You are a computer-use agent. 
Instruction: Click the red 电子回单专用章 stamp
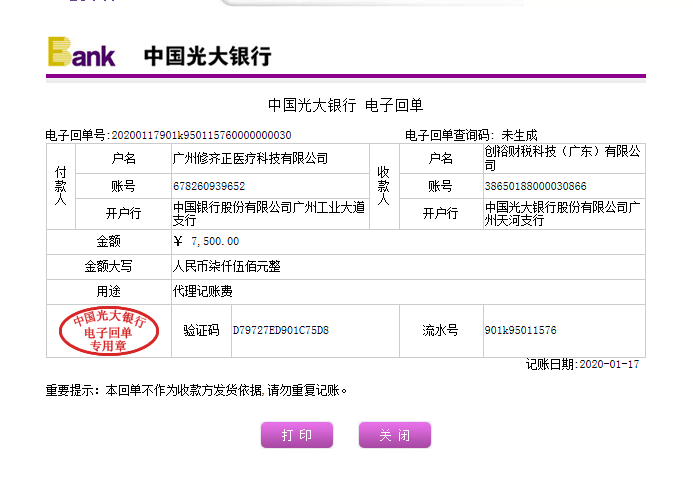click(x=109, y=330)
